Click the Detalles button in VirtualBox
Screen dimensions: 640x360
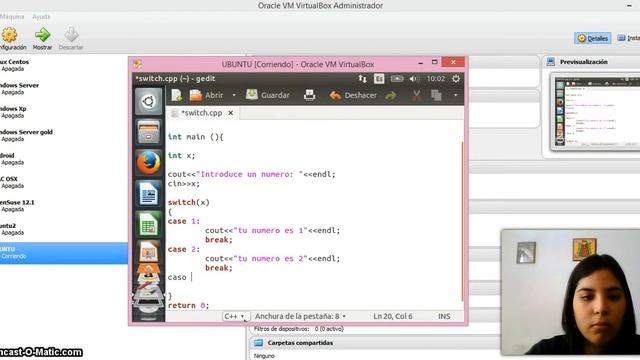593,38
